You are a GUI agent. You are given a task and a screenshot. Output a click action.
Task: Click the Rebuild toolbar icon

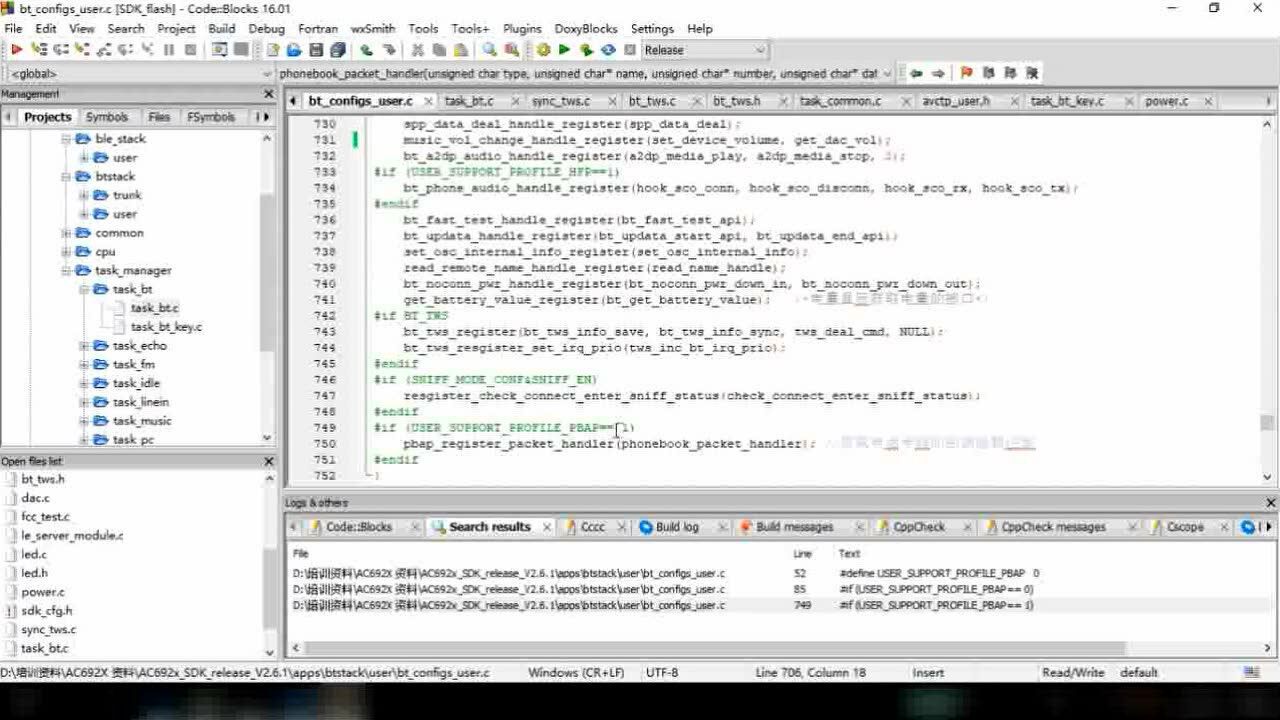(x=608, y=50)
